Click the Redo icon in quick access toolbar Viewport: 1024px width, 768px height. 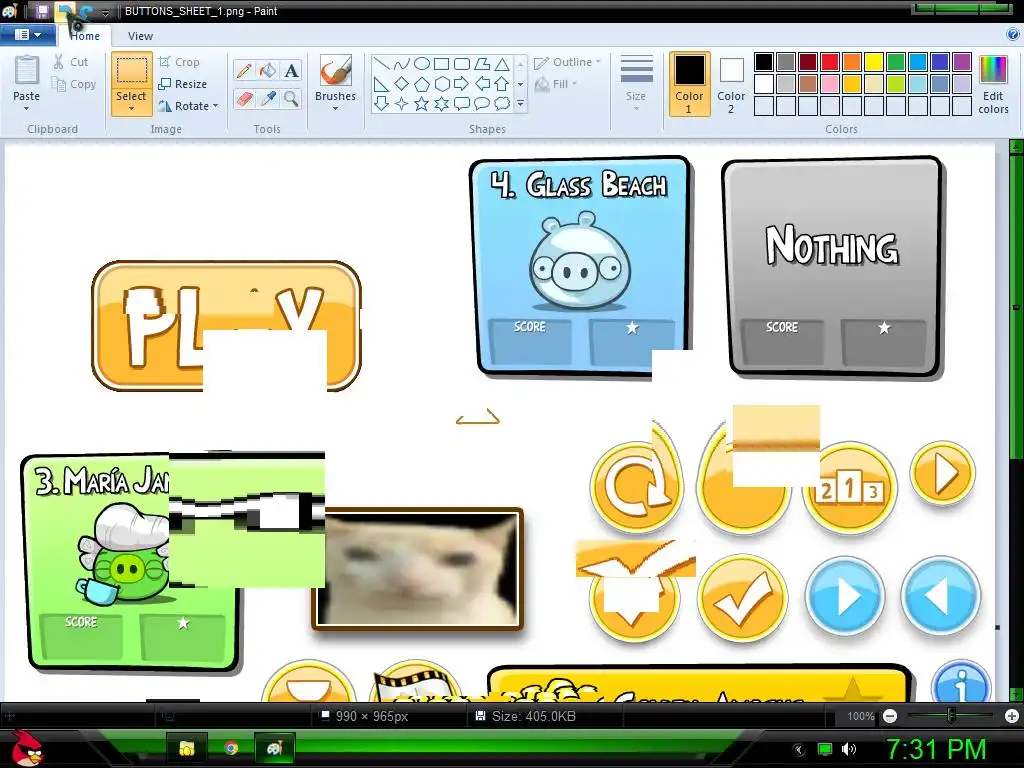pos(86,11)
